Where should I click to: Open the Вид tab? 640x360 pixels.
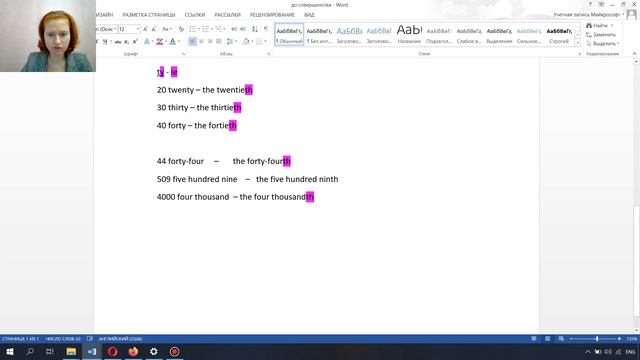coord(309,15)
